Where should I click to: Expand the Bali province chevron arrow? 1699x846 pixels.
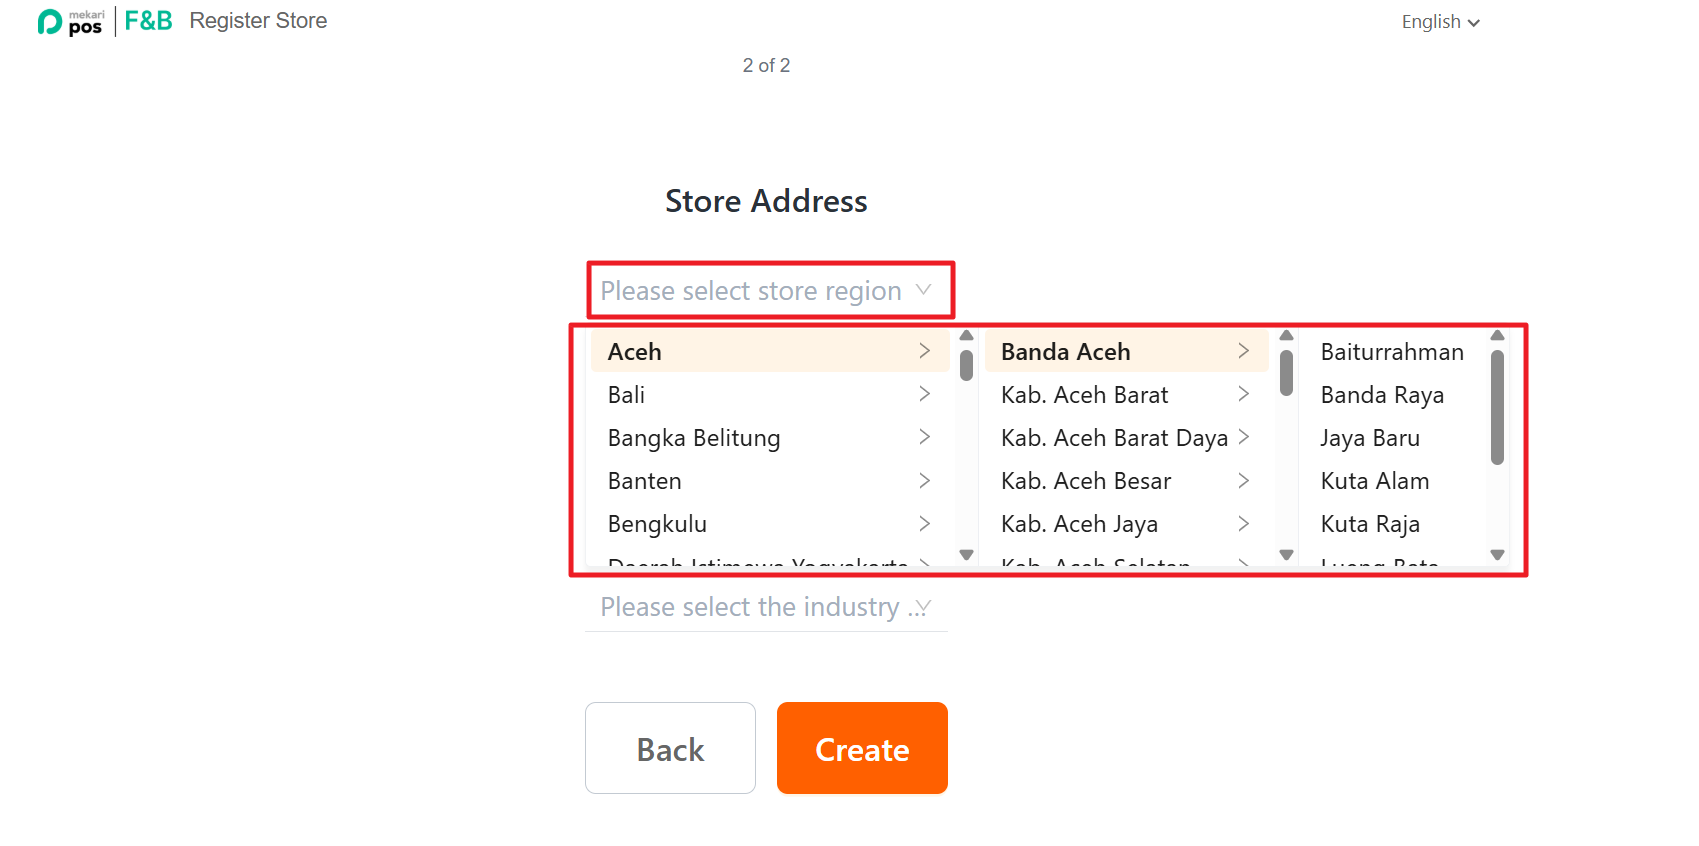(924, 394)
